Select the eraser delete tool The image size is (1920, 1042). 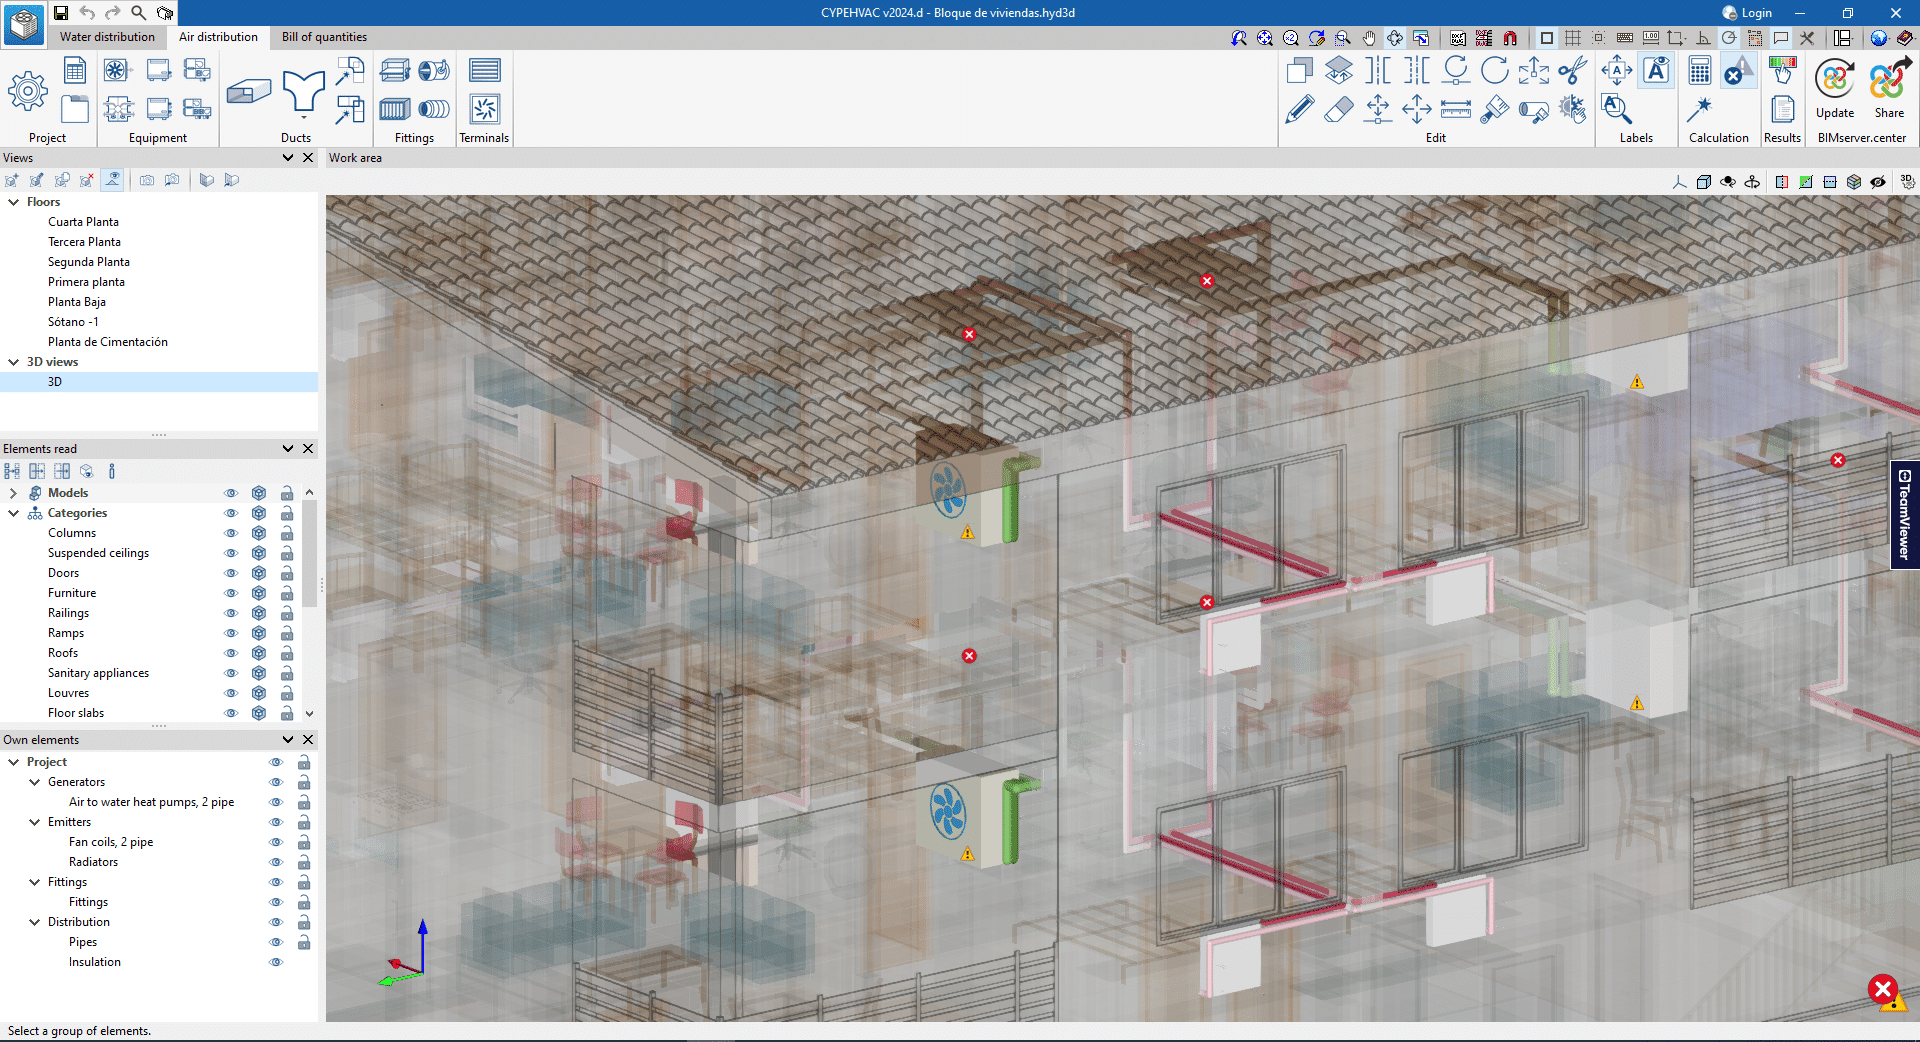pos(1338,109)
